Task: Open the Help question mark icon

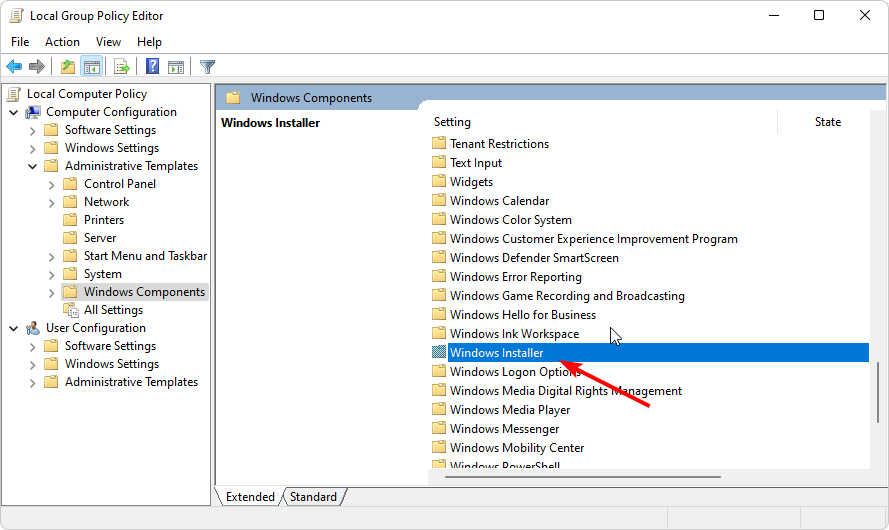Action: click(x=153, y=66)
